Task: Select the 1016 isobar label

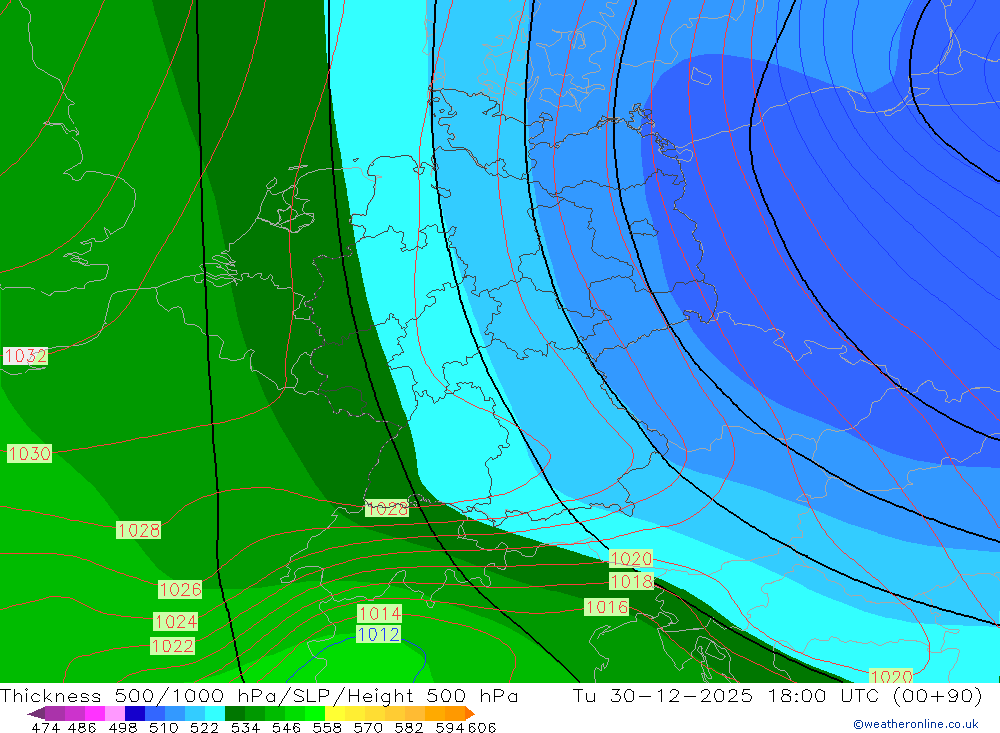Action: pyautogui.click(x=607, y=607)
